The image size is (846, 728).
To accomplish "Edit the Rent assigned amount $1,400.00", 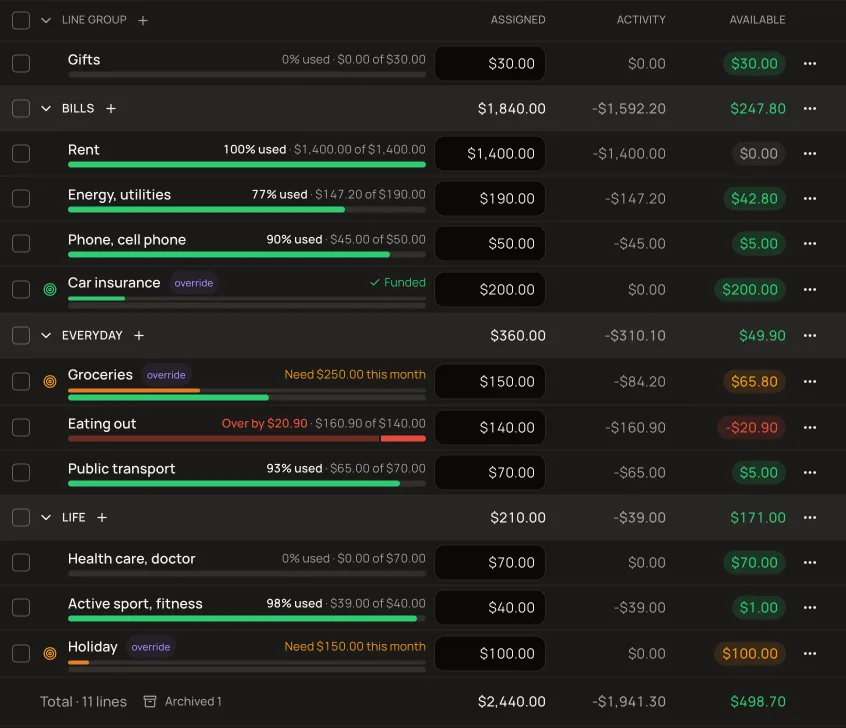I will 490,154.
